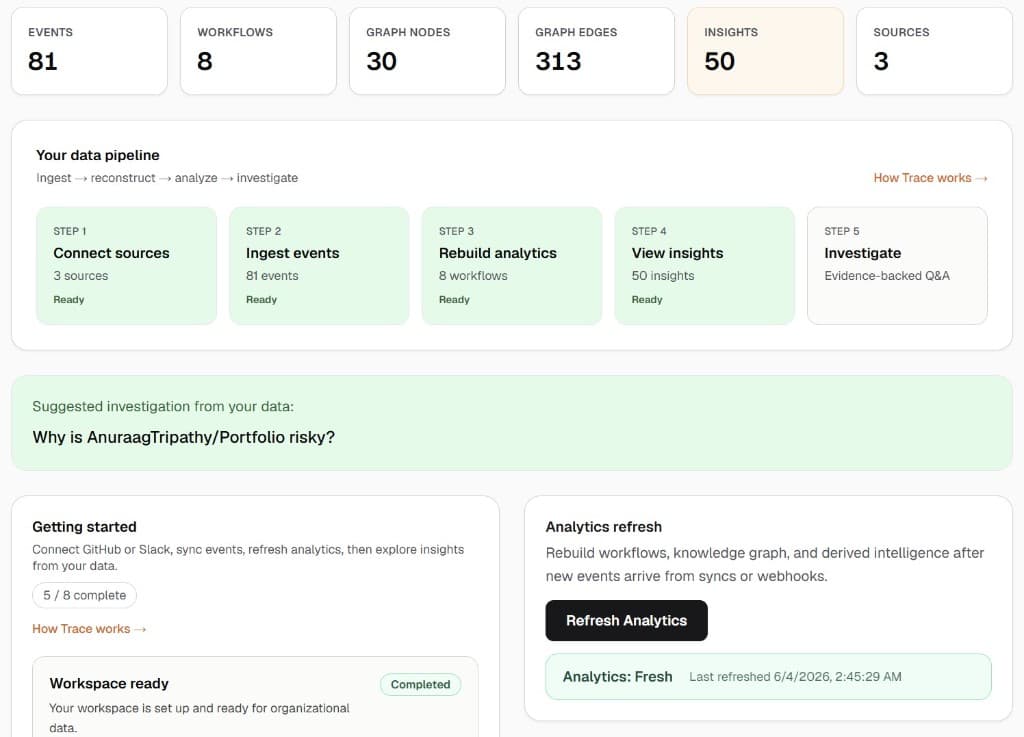Click the Workspace ready checklist heading
Viewport: 1024px width, 737px height.
[x=109, y=683]
